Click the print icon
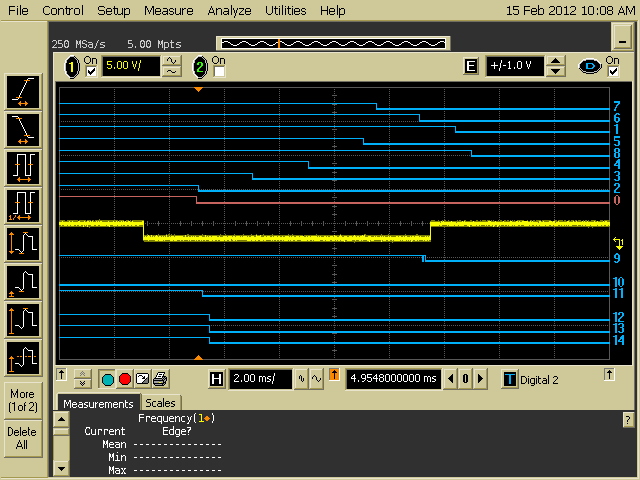The image size is (640, 480). tap(160, 380)
